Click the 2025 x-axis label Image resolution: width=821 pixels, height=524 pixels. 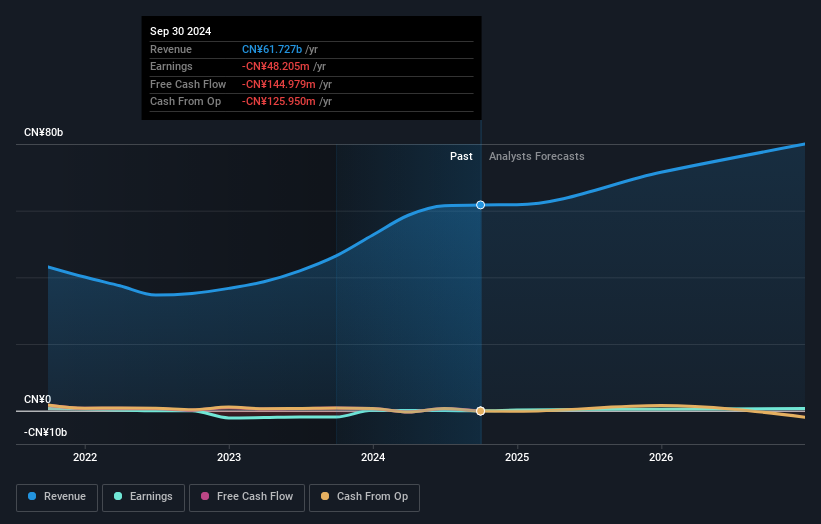tap(517, 457)
